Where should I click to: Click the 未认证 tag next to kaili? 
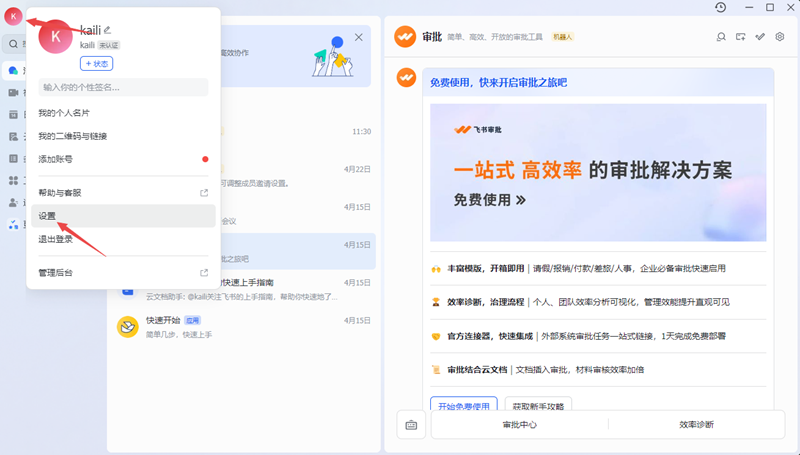tap(109, 45)
